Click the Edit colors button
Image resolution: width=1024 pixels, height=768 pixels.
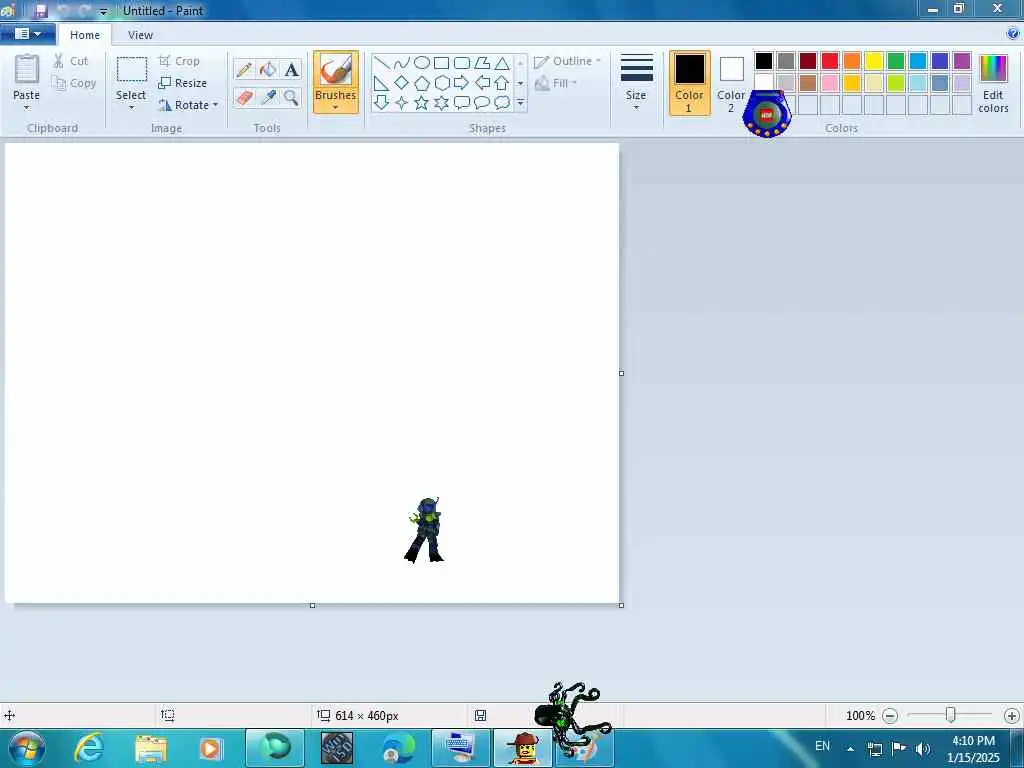(x=993, y=84)
